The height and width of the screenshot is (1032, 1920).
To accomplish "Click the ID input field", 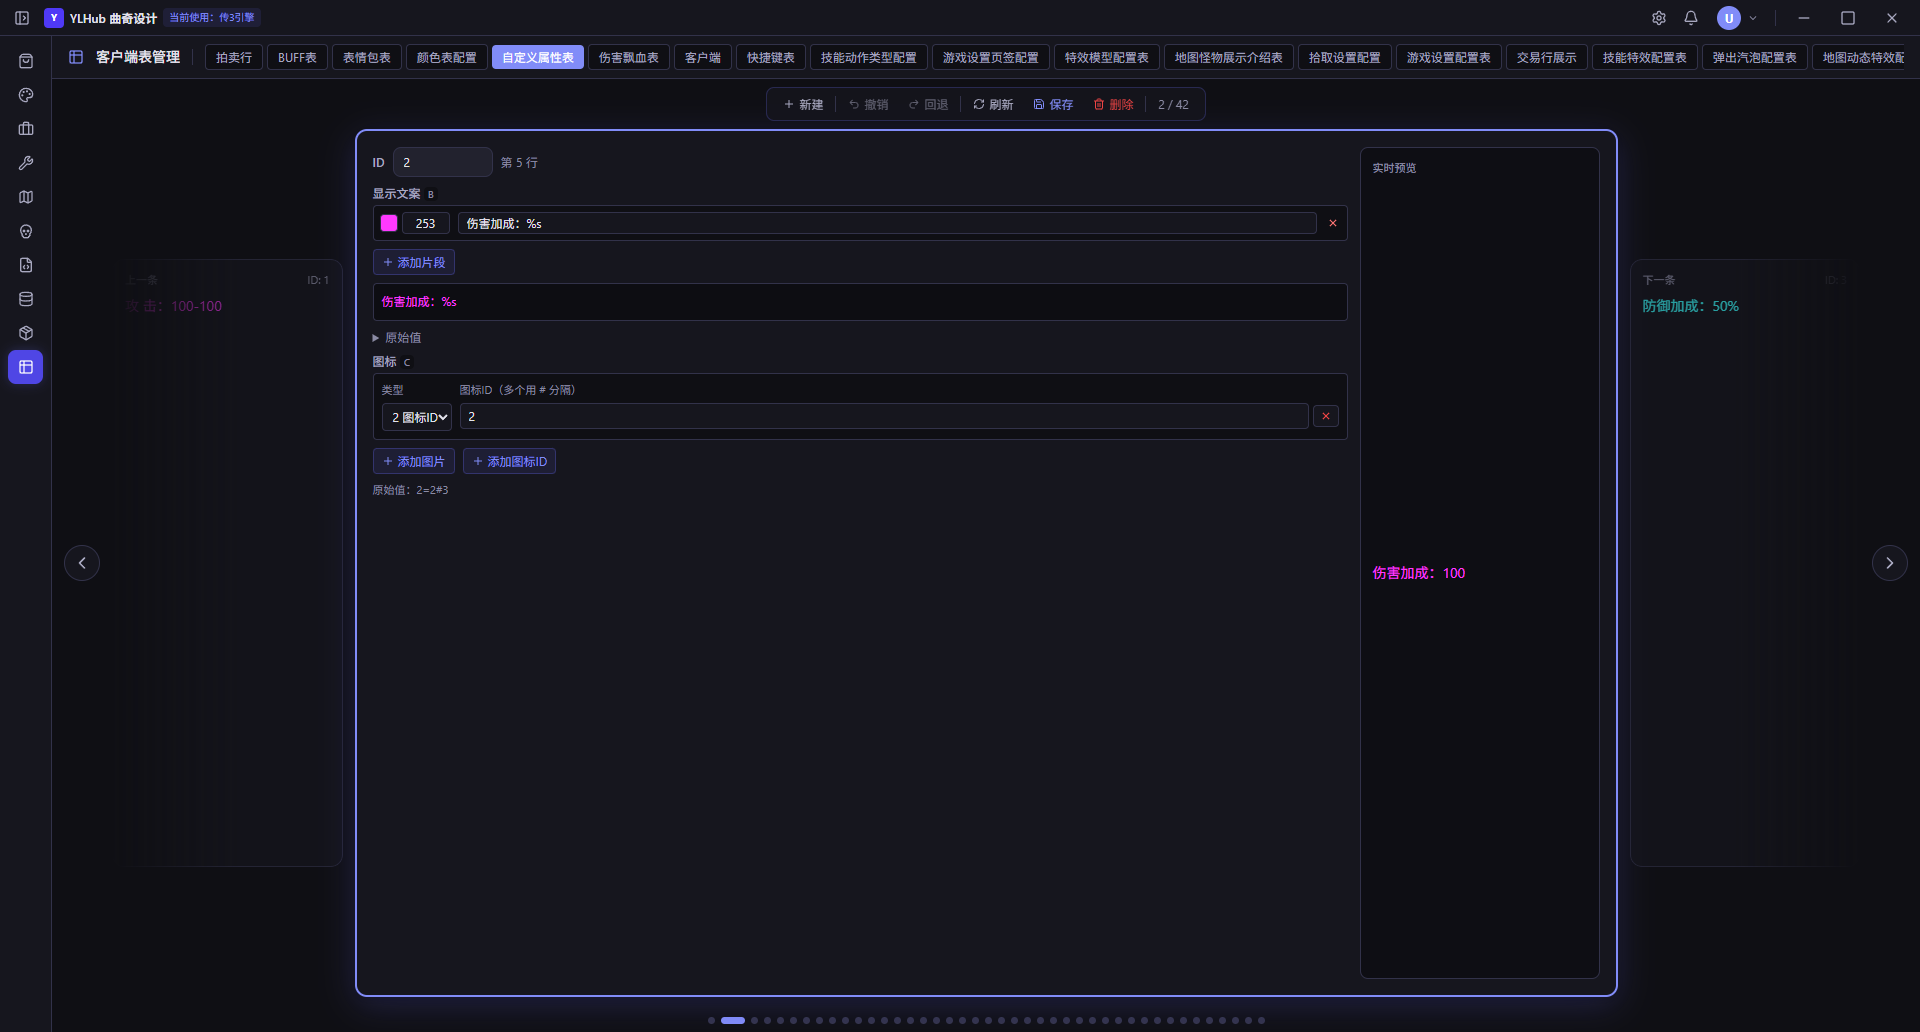I will pyautogui.click(x=443, y=162).
